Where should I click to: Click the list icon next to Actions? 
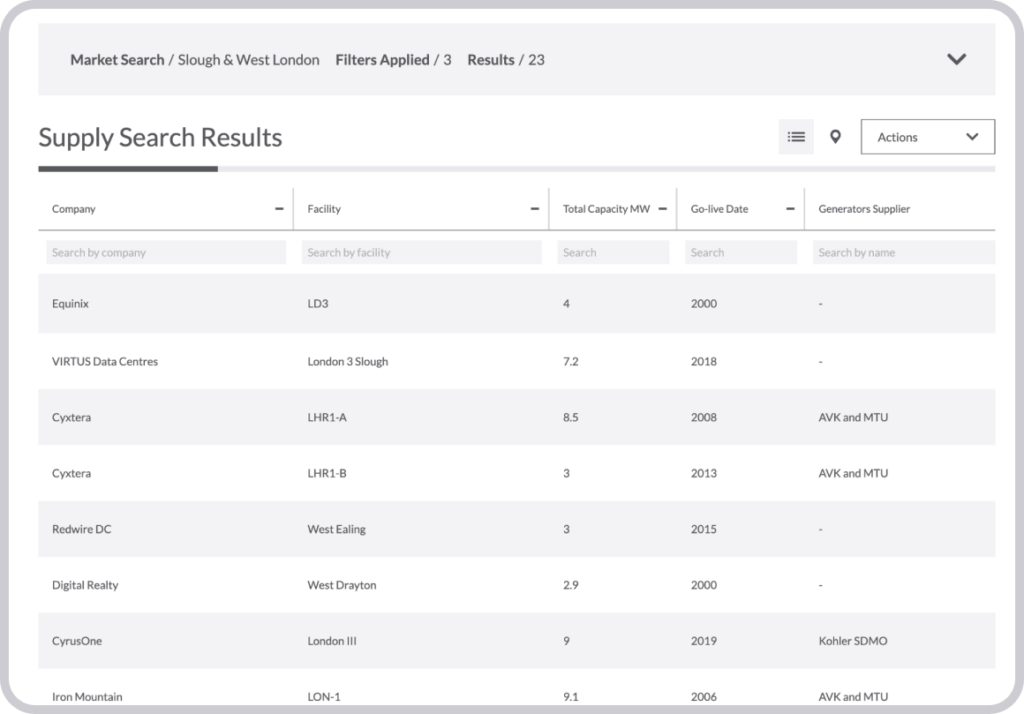[x=796, y=136]
